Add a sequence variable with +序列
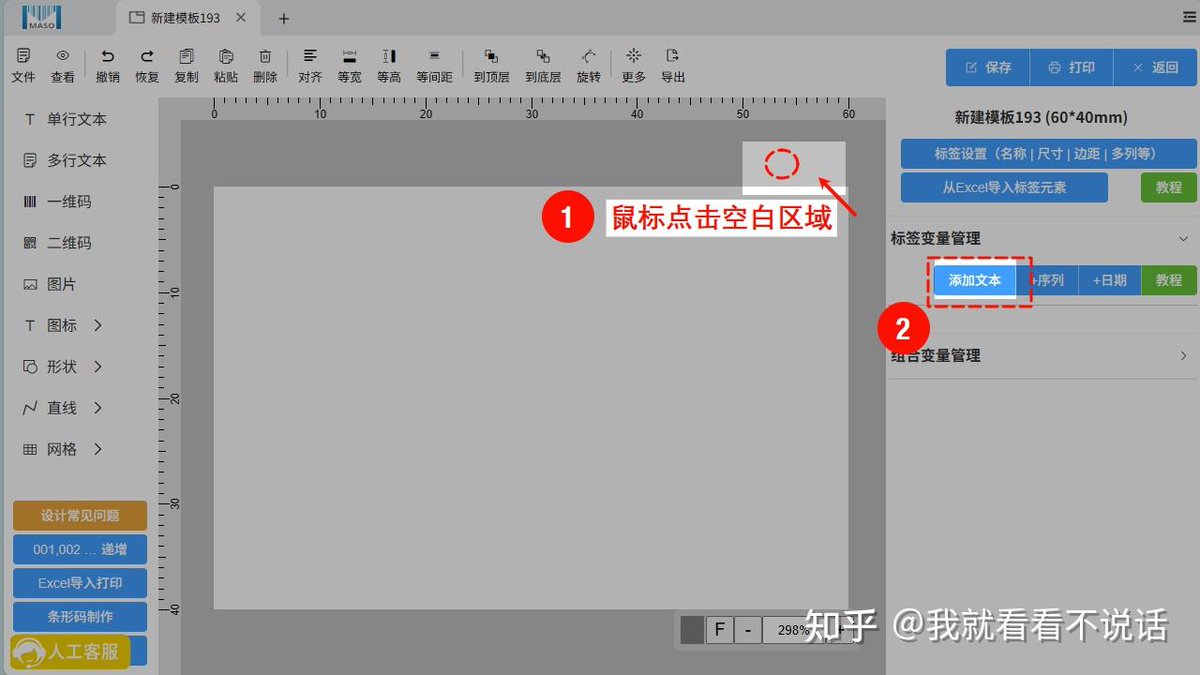 point(1047,280)
